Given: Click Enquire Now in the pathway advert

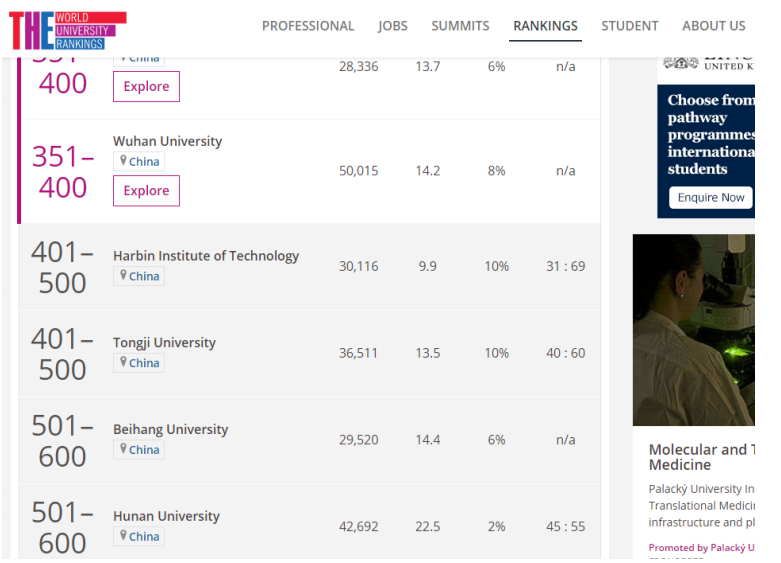Looking at the screenshot, I should (711, 197).
